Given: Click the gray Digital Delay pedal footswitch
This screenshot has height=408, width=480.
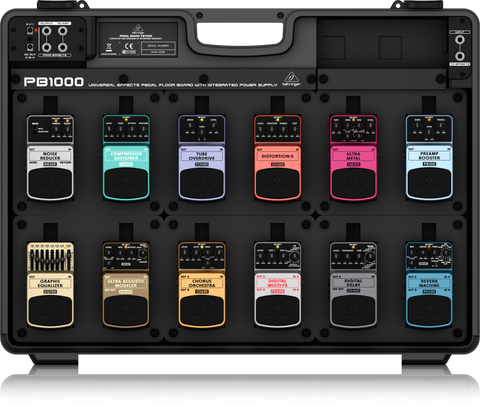Looking at the screenshot, I should (353, 310).
